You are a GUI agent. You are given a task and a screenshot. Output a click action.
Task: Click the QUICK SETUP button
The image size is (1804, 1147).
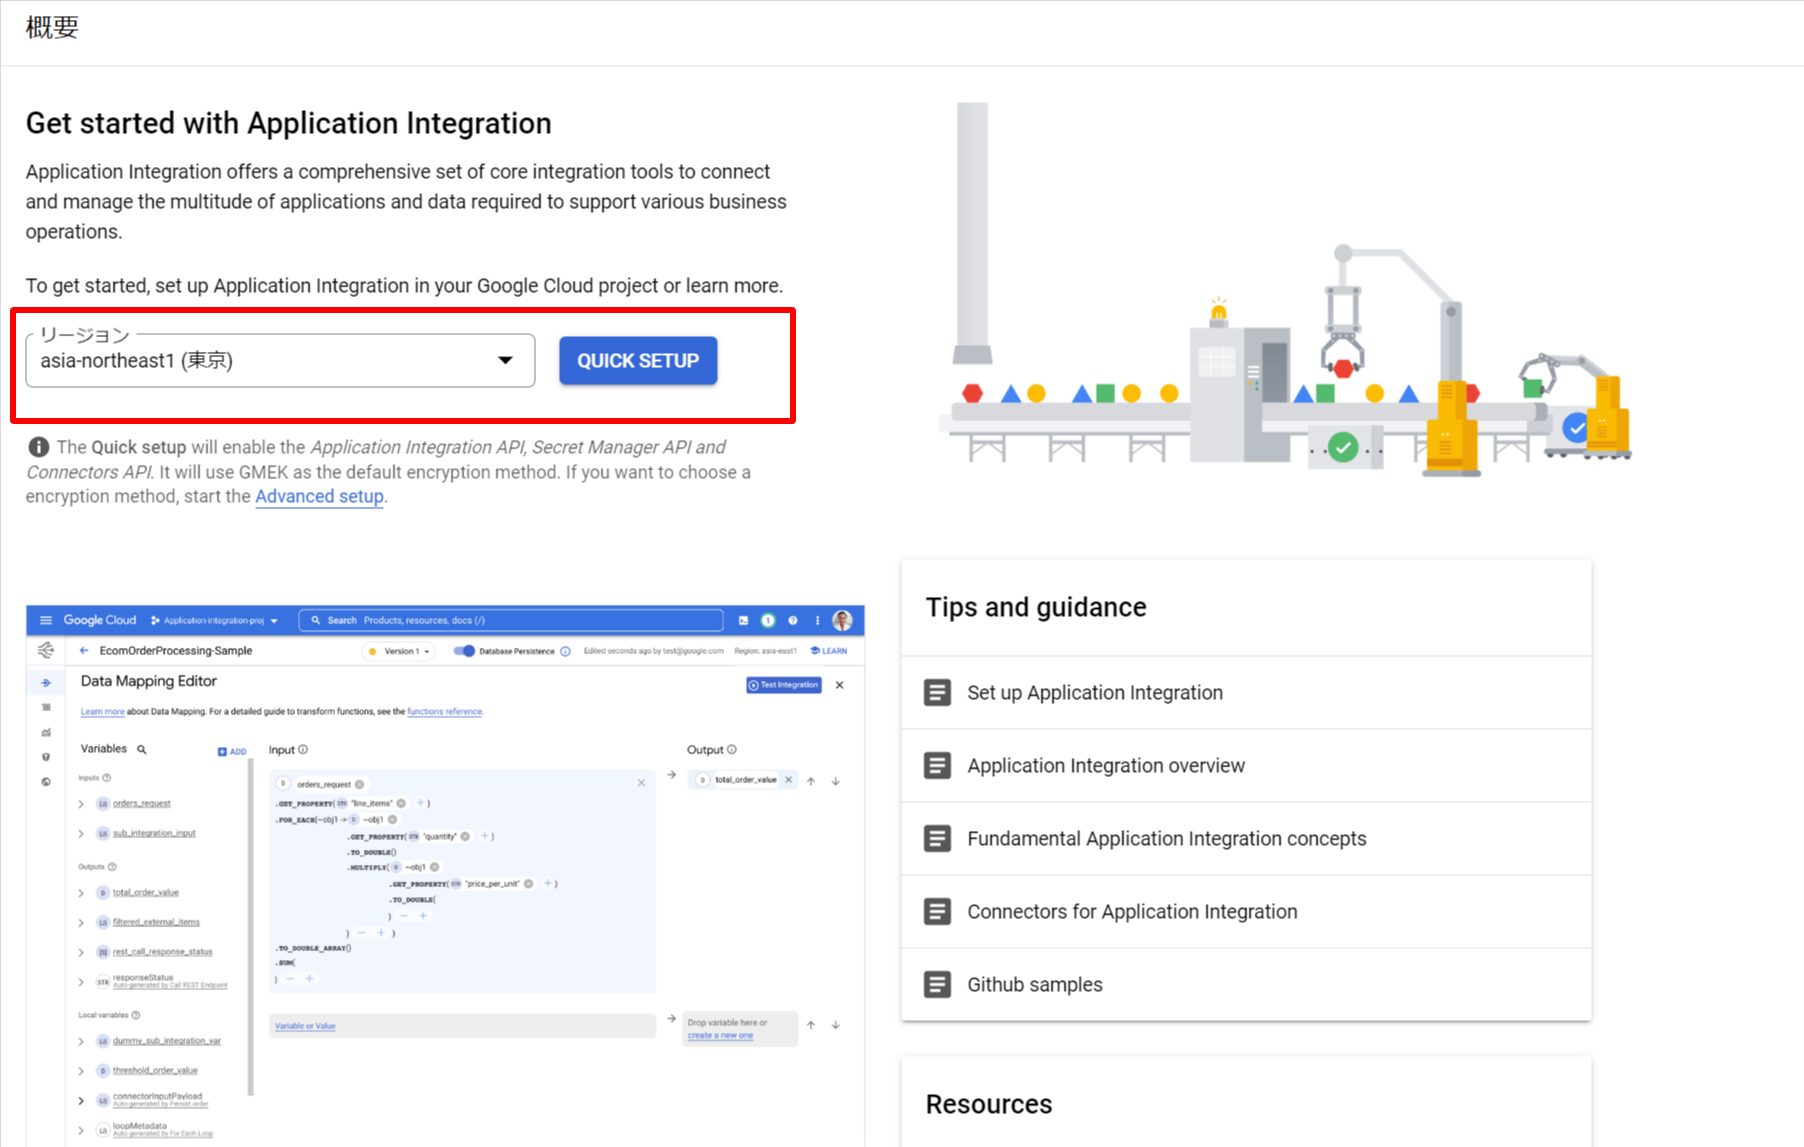[x=638, y=360]
